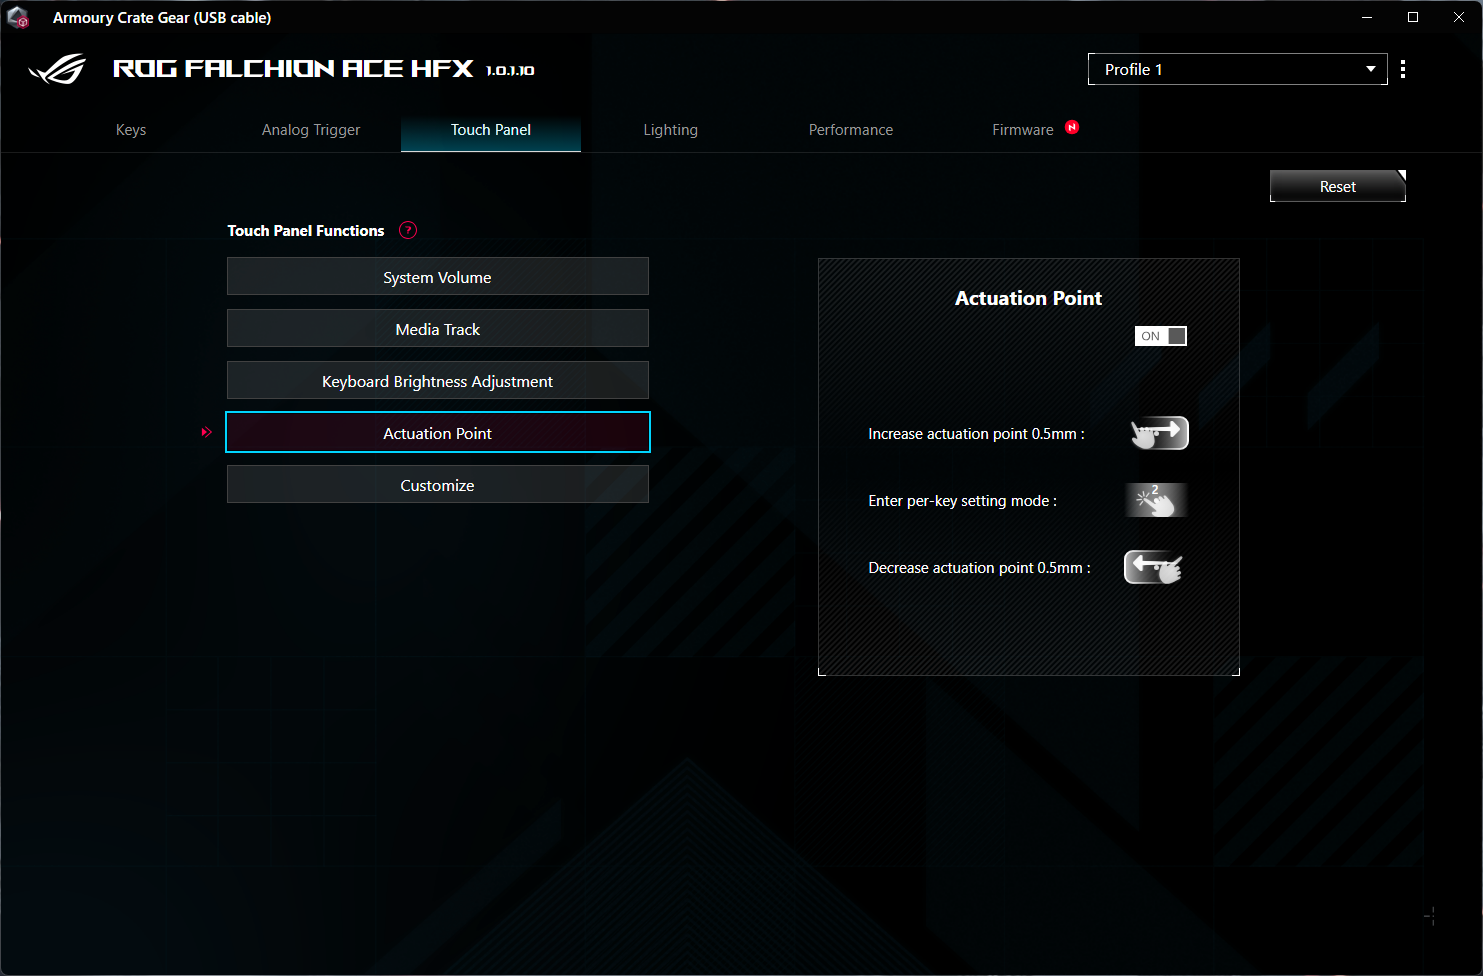Click the Touch Panel Functions help icon
Screen dimensions: 1483x976
pos(408,230)
